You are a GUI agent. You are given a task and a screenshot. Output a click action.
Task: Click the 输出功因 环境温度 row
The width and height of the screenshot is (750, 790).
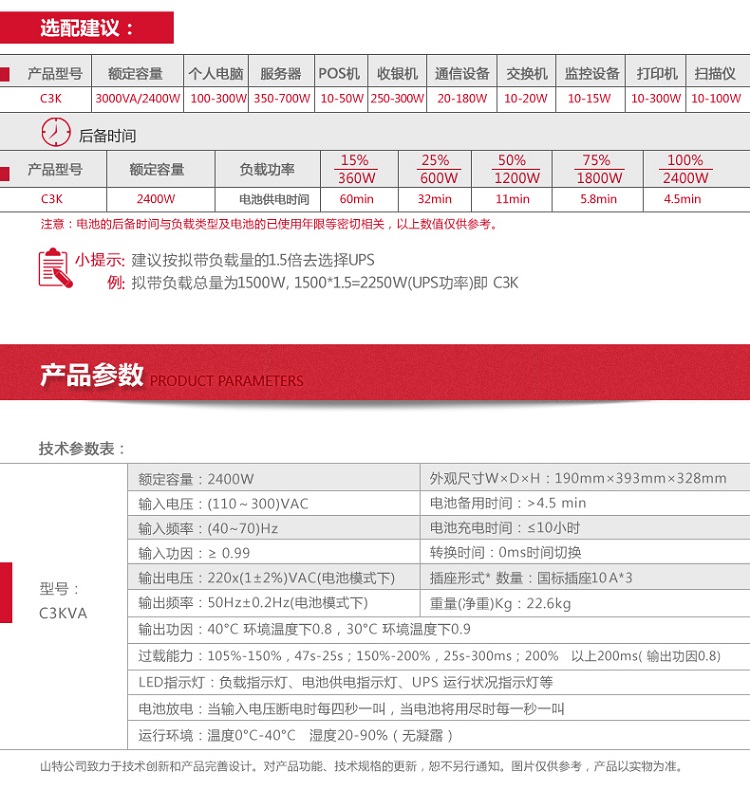(439, 629)
